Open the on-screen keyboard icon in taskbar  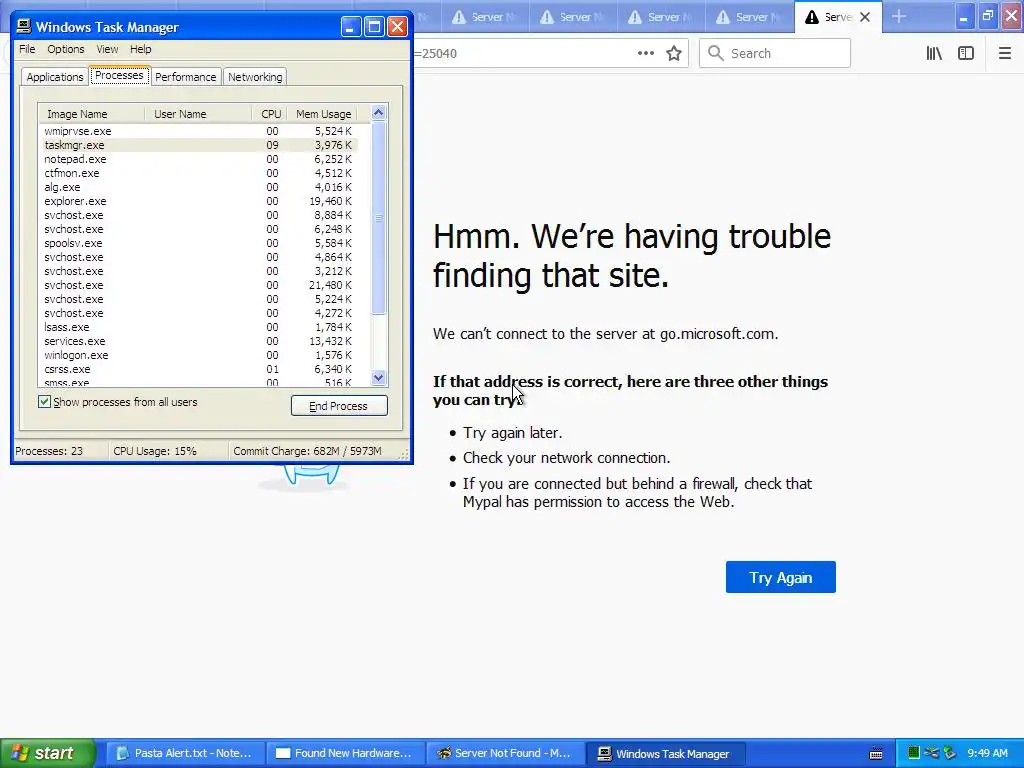pos(876,754)
